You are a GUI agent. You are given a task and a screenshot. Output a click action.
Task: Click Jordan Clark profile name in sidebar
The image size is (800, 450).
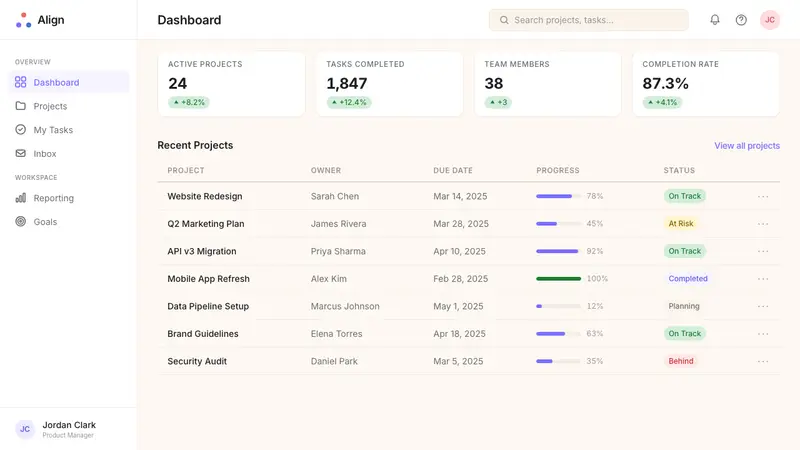click(x=69, y=425)
